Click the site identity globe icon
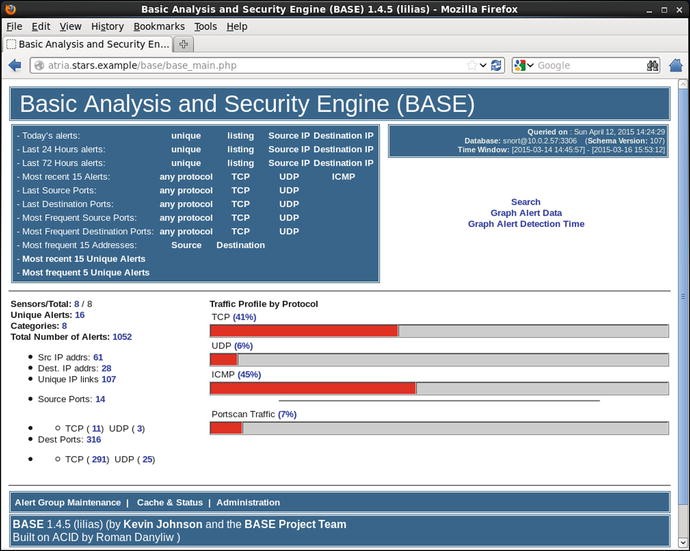The width and height of the screenshot is (690, 551). [x=39, y=66]
